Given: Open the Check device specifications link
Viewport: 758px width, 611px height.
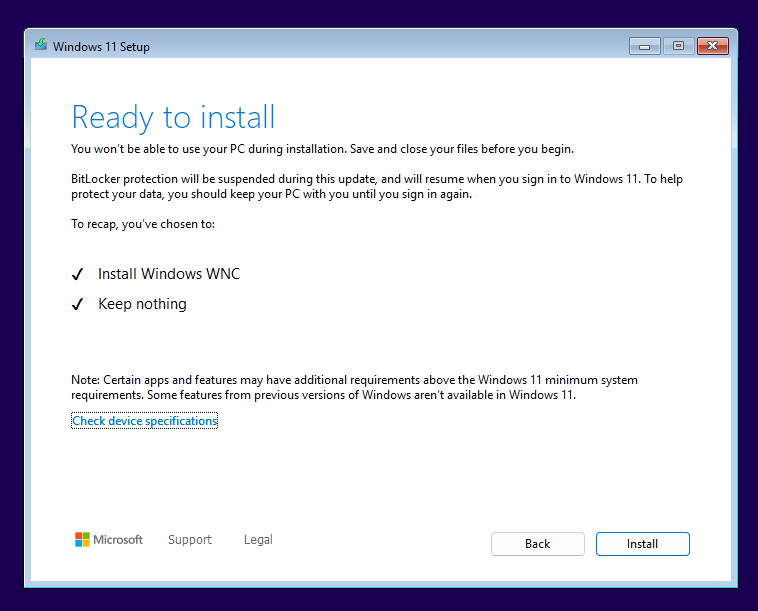Looking at the screenshot, I should [145, 421].
